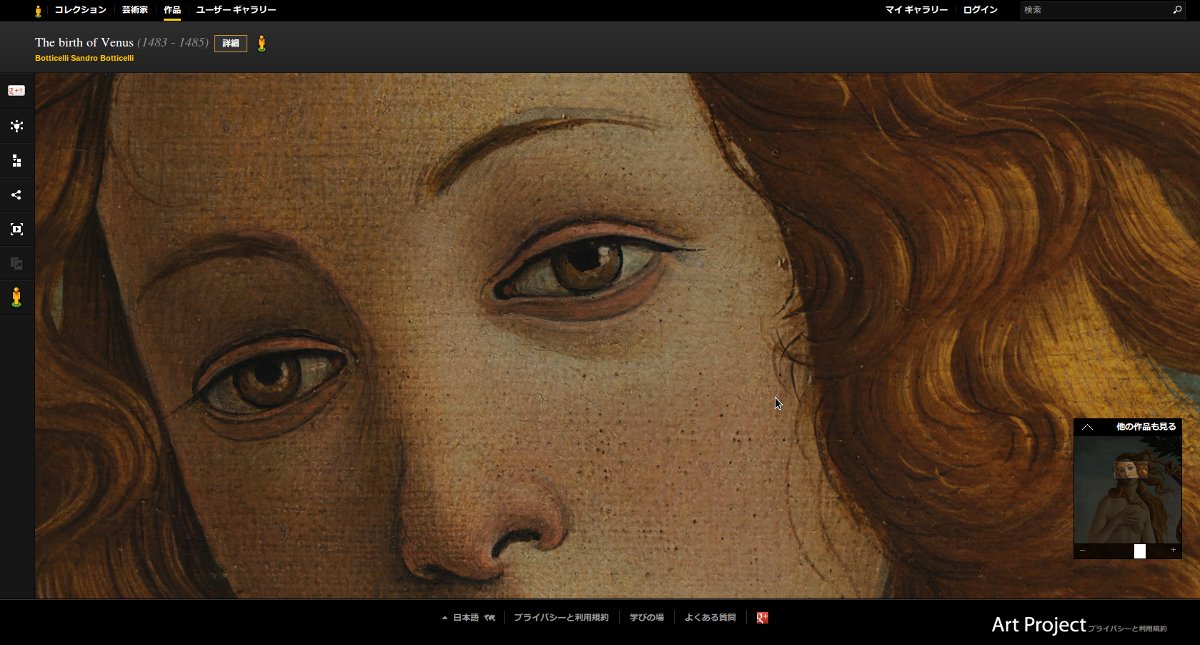Open the Botticelli Sandro Botticelli artist link
This screenshot has height=645, width=1200.
click(85, 58)
